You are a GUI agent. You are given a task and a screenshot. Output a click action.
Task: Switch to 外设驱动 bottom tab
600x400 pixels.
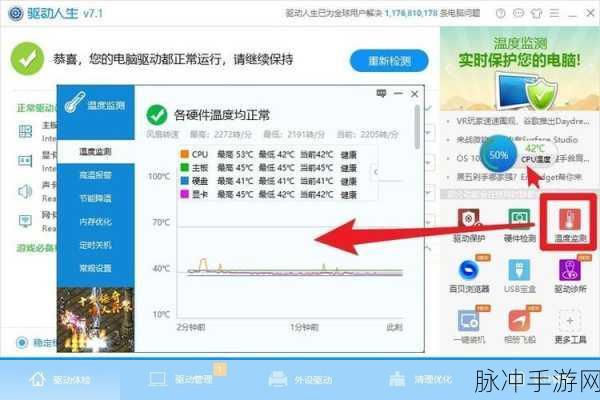tap(300, 380)
